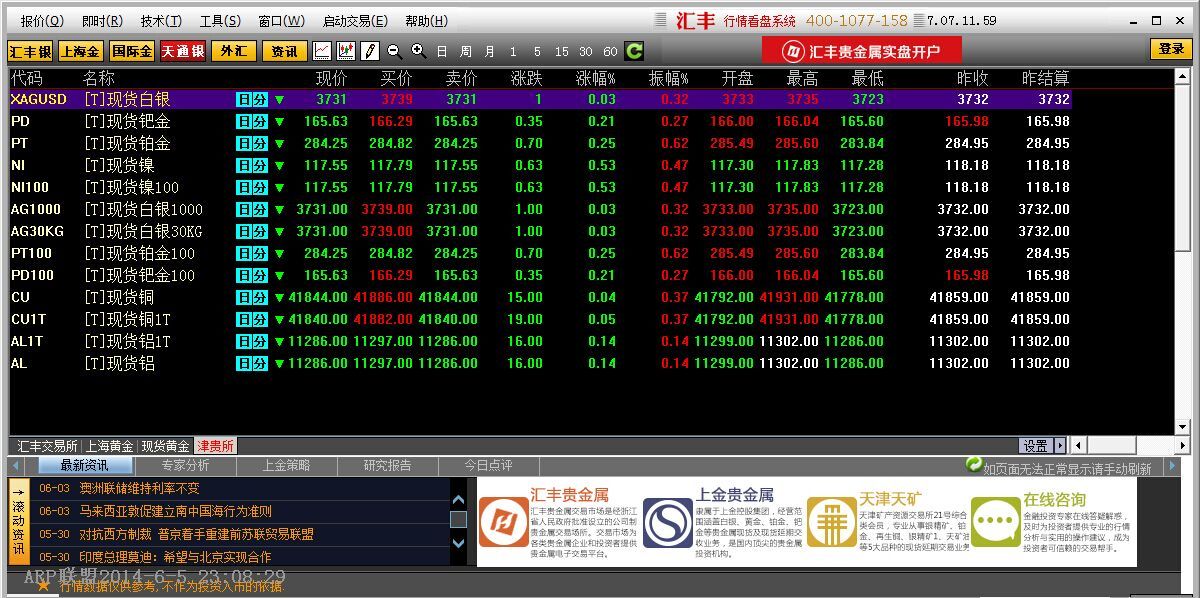
Task: Click the green refresh icon in toolbar
Action: [x=634, y=51]
